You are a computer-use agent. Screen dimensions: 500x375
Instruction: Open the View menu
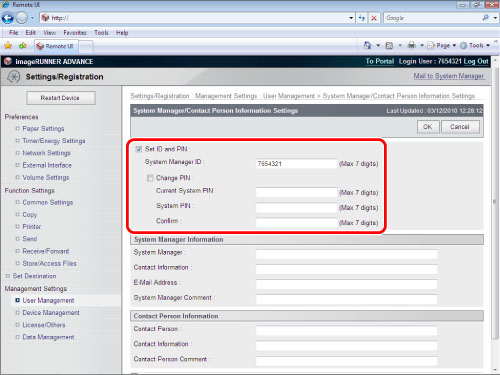pyautogui.click(x=49, y=33)
